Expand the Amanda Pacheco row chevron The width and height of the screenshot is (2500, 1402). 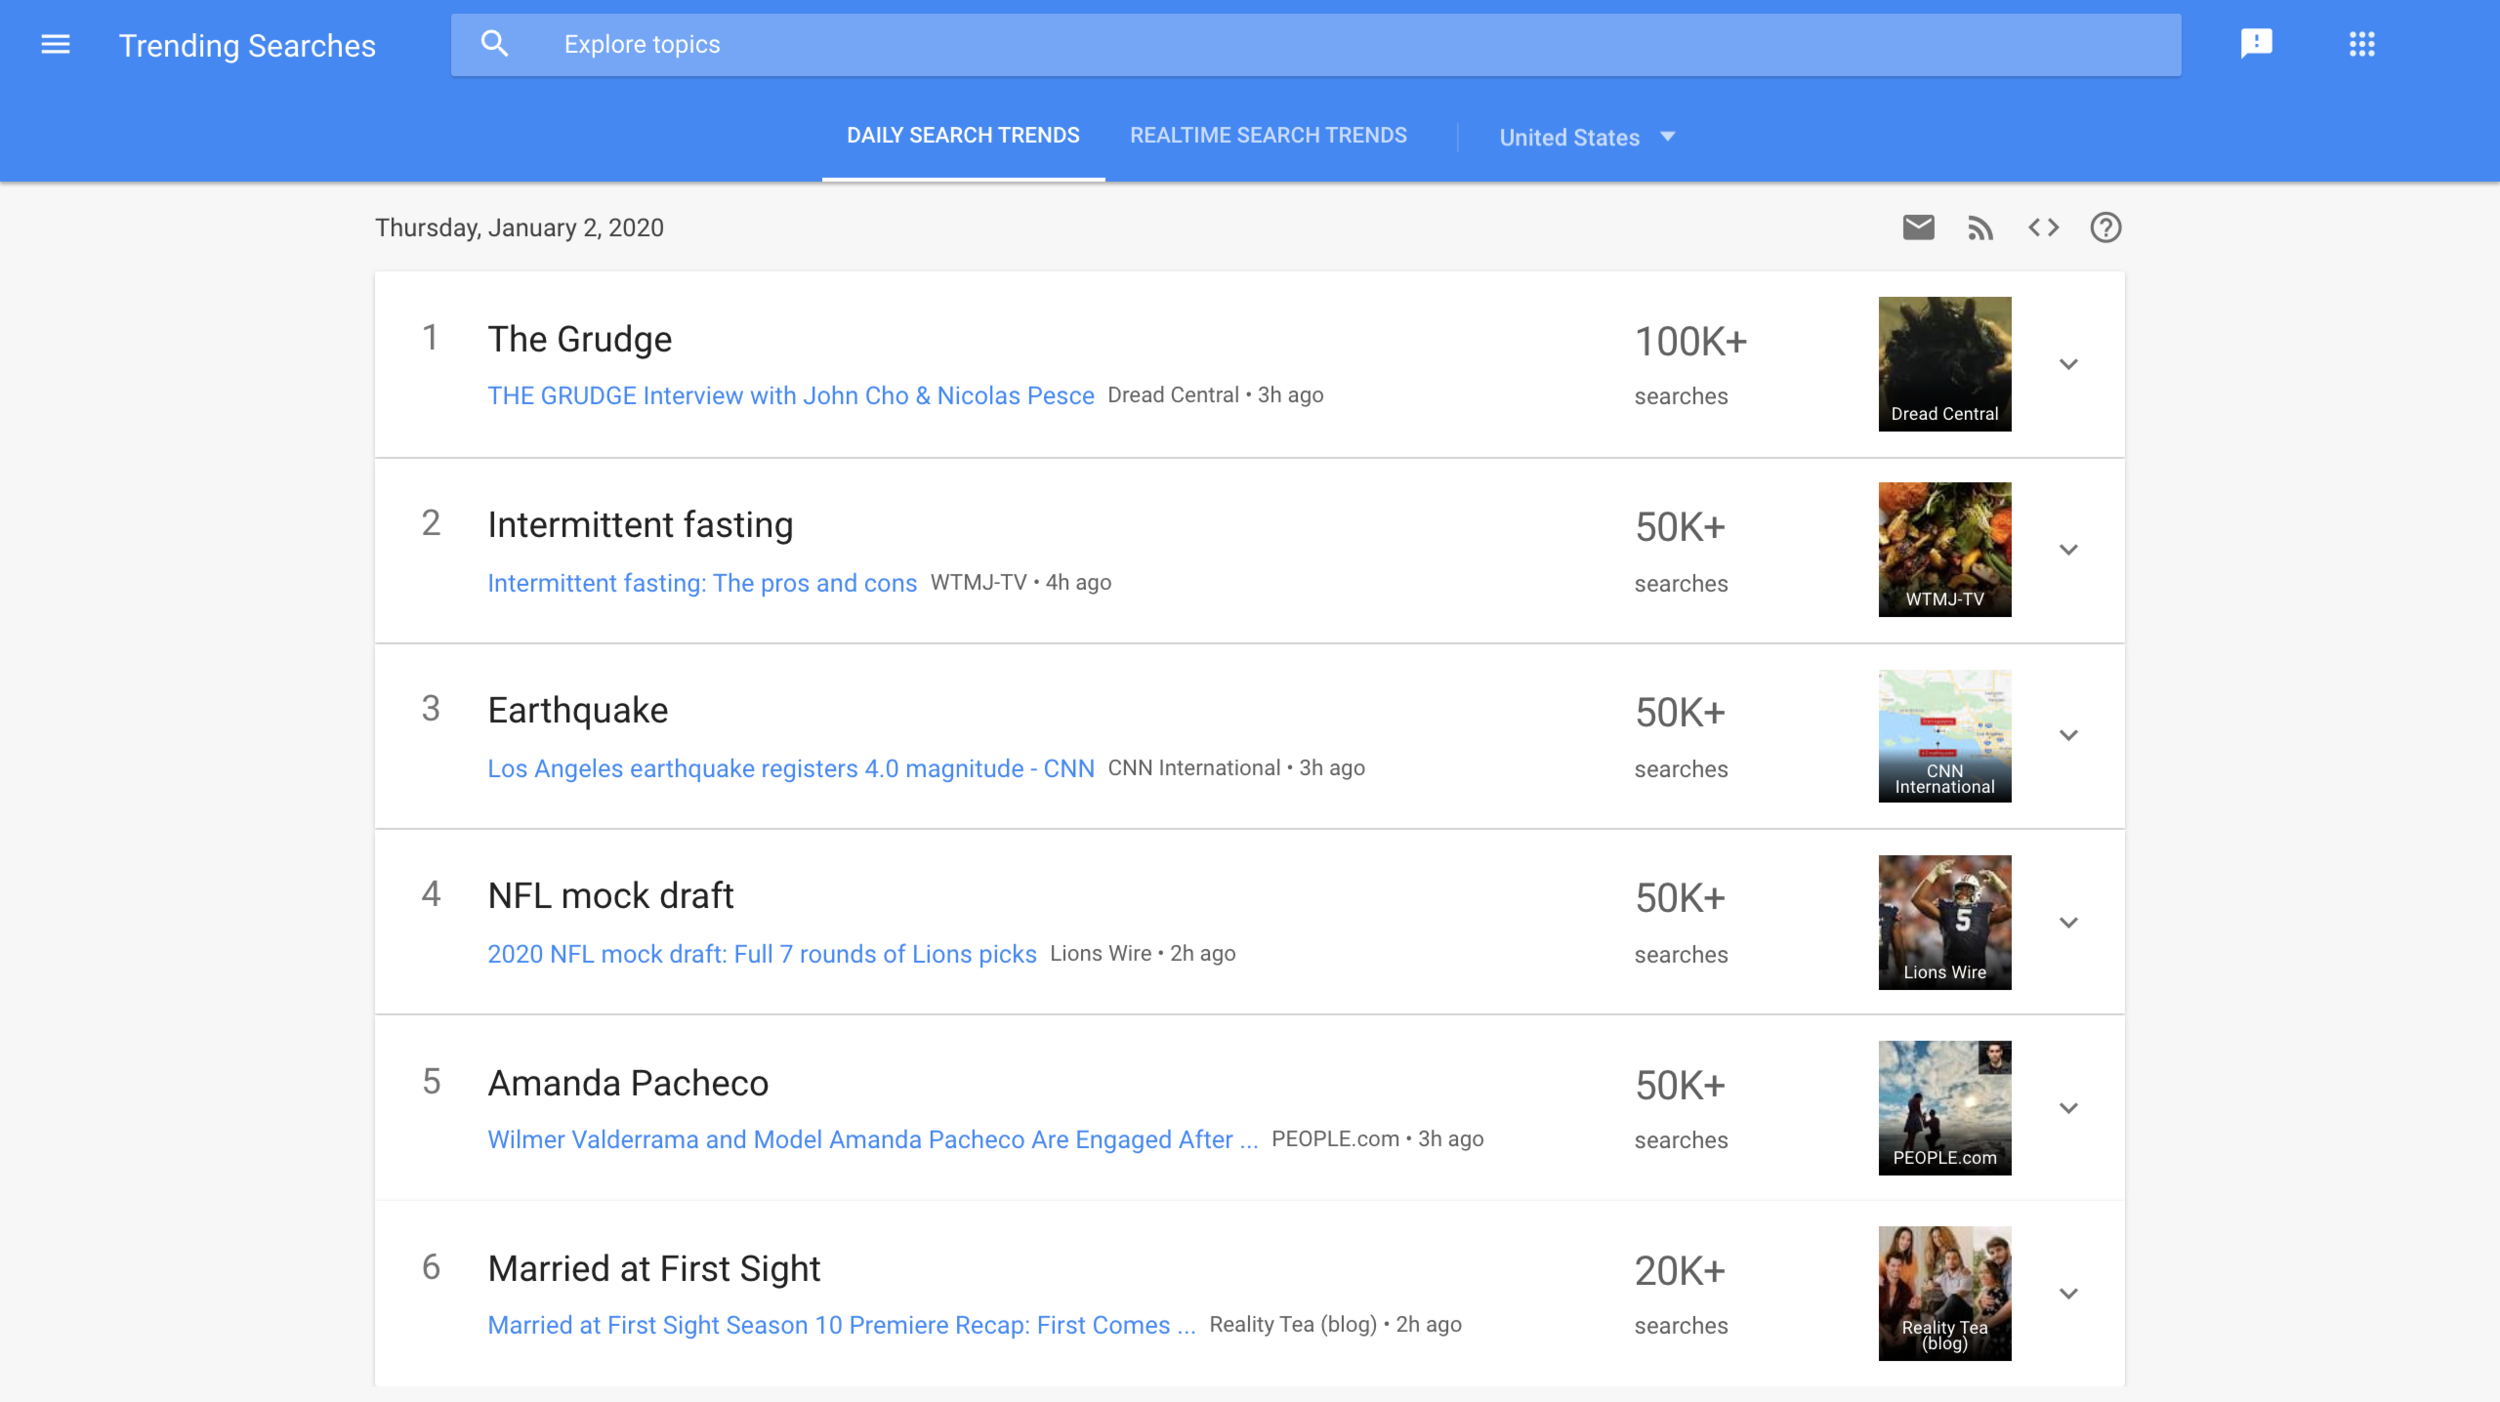click(x=2068, y=1108)
